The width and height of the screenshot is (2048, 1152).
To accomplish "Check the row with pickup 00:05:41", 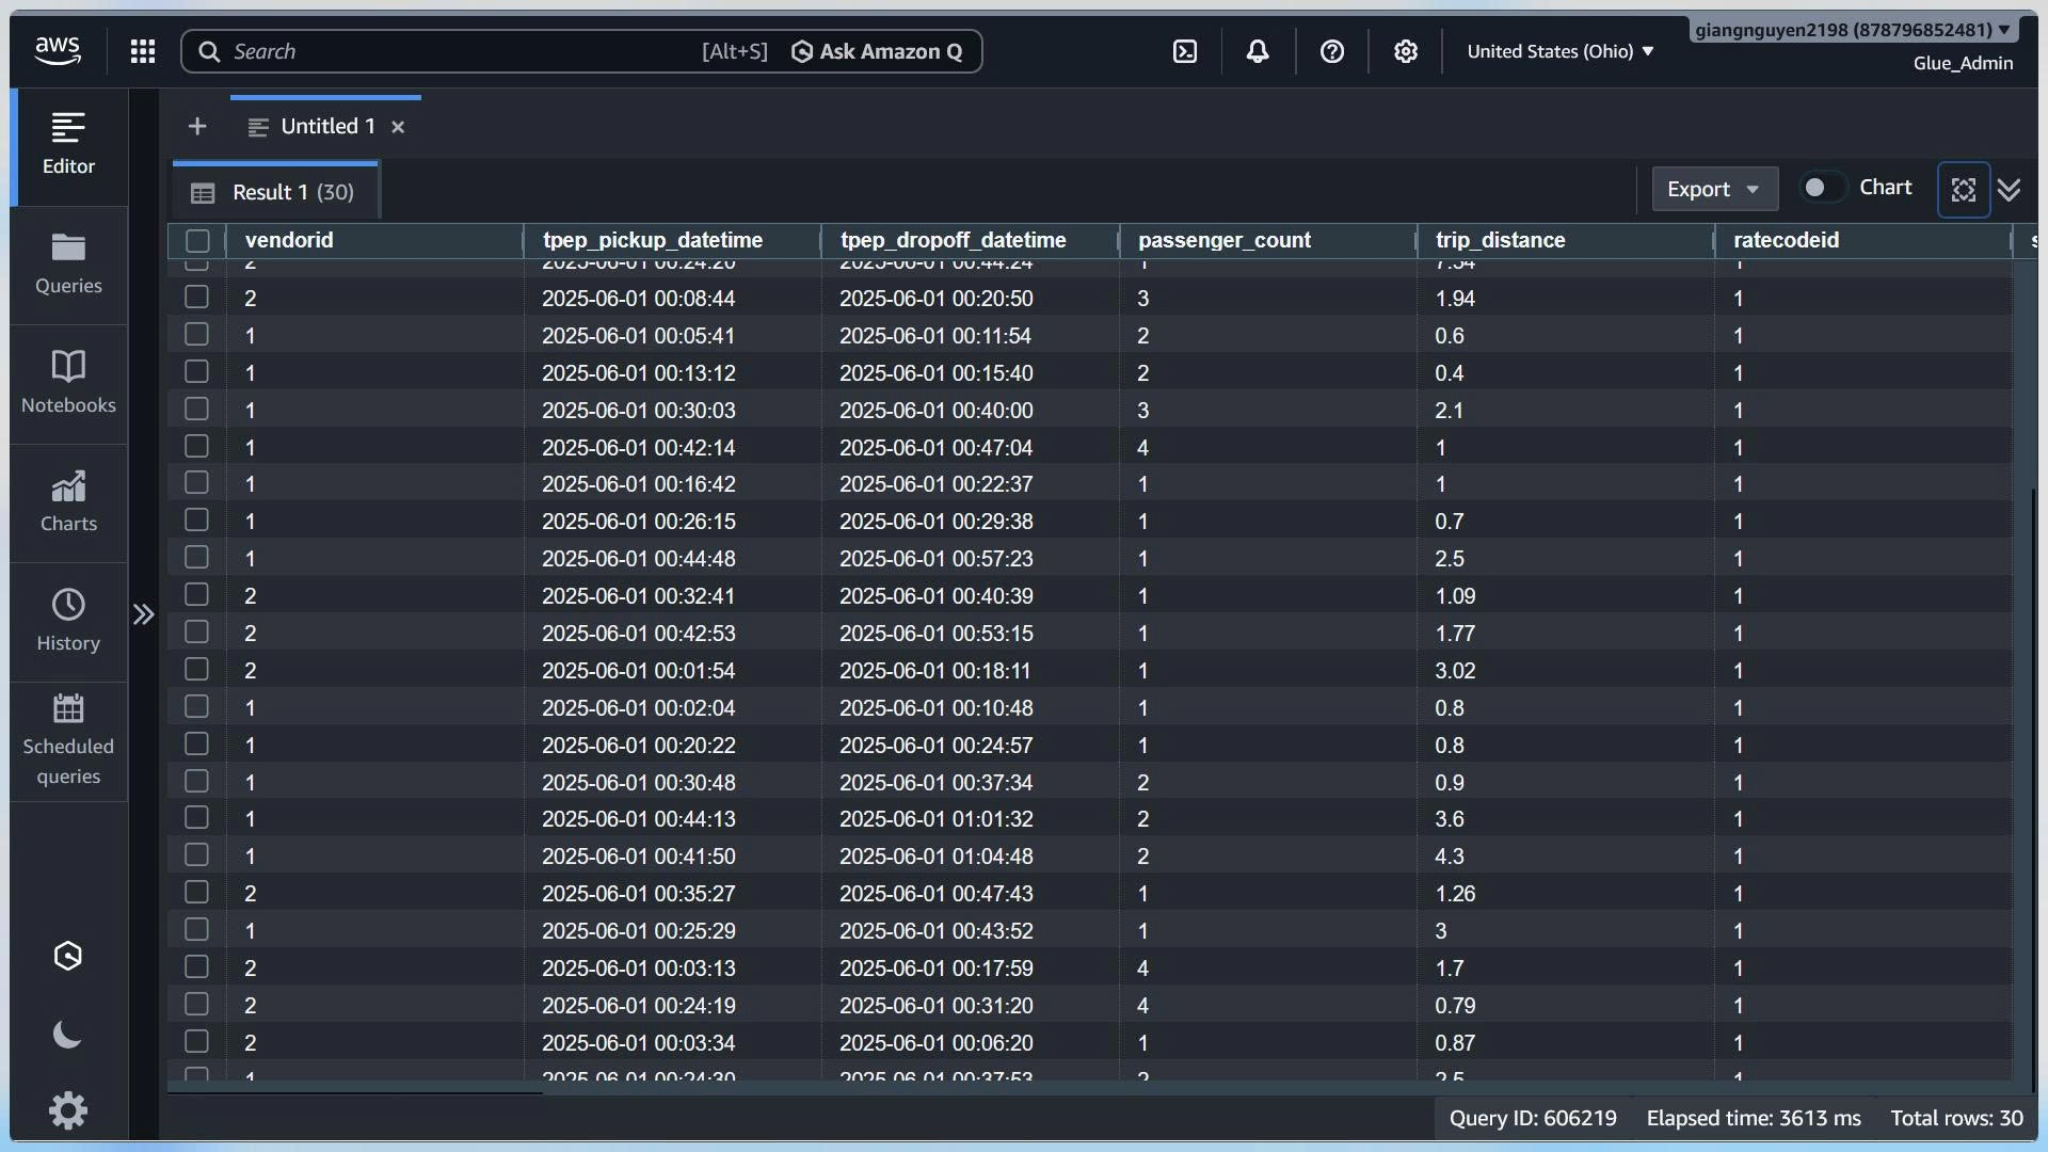I will 197,334.
